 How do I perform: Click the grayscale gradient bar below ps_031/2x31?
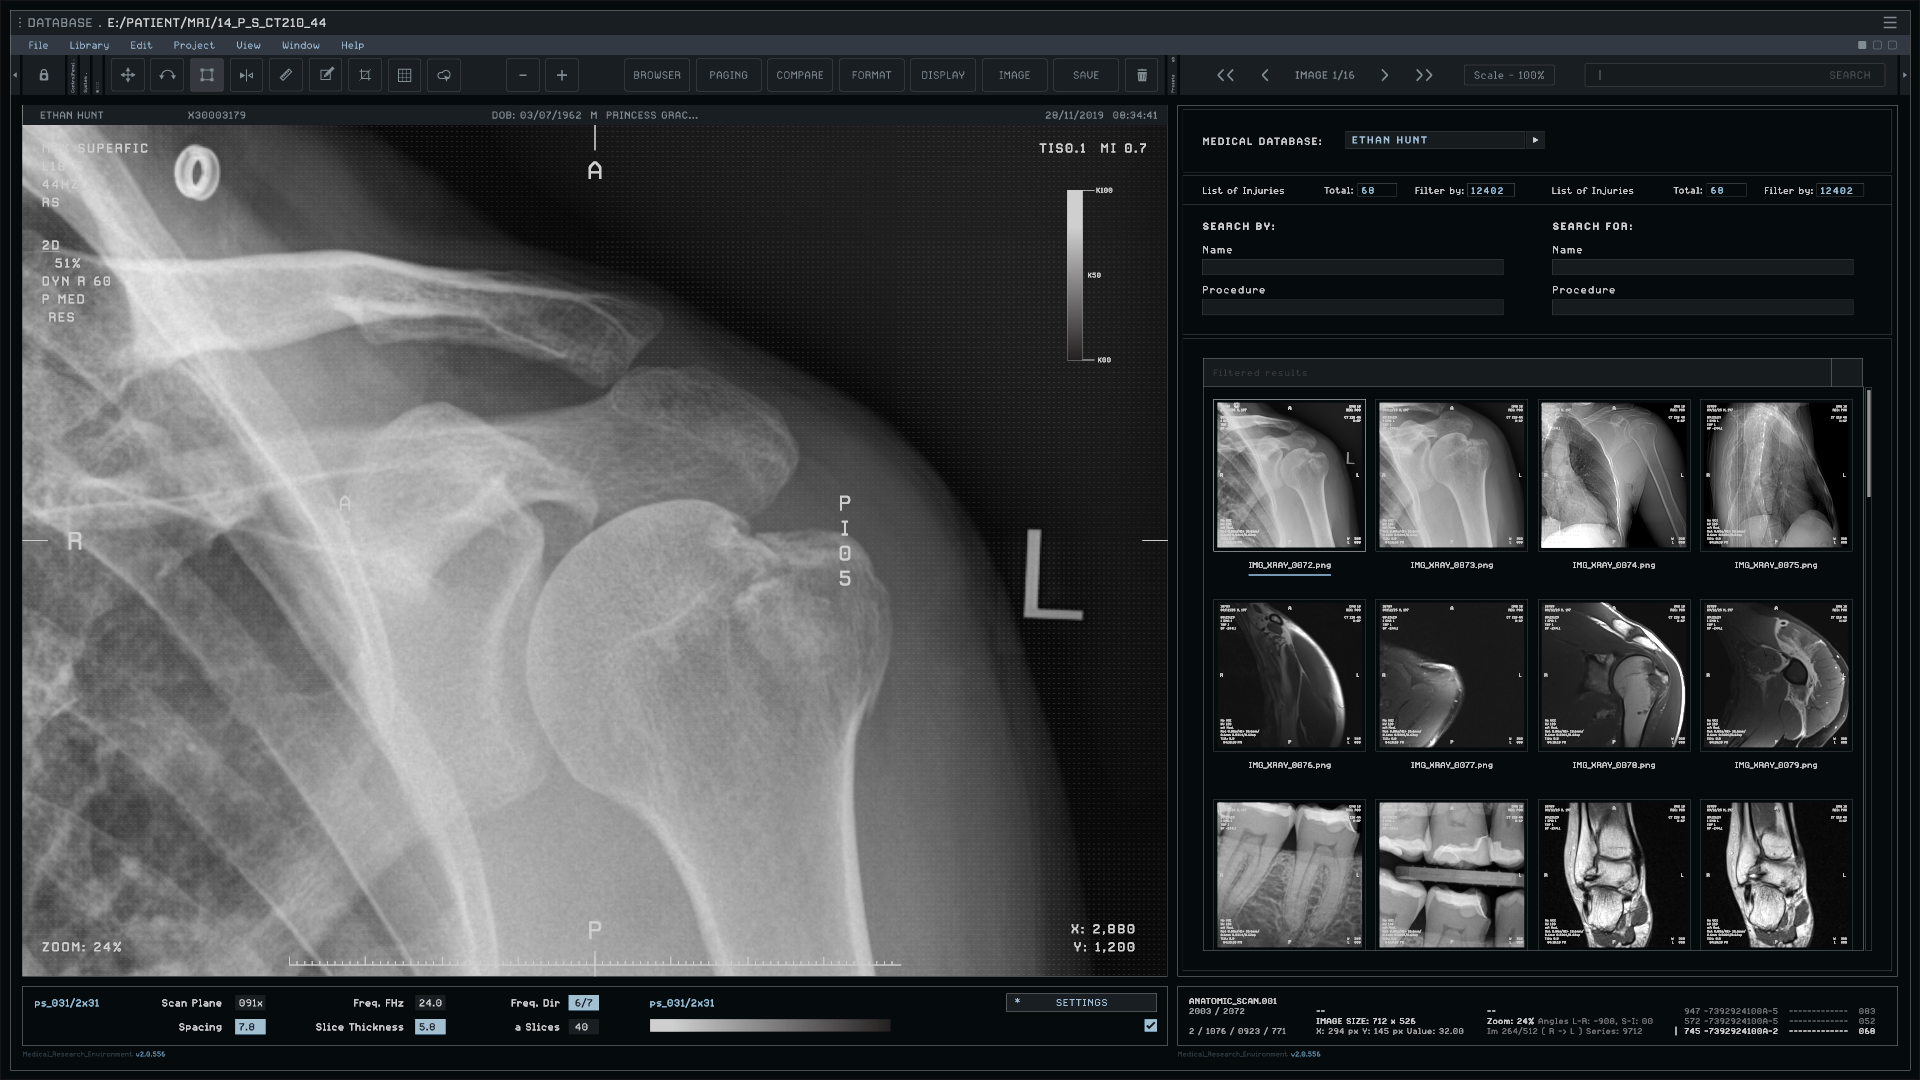click(x=769, y=1025)
